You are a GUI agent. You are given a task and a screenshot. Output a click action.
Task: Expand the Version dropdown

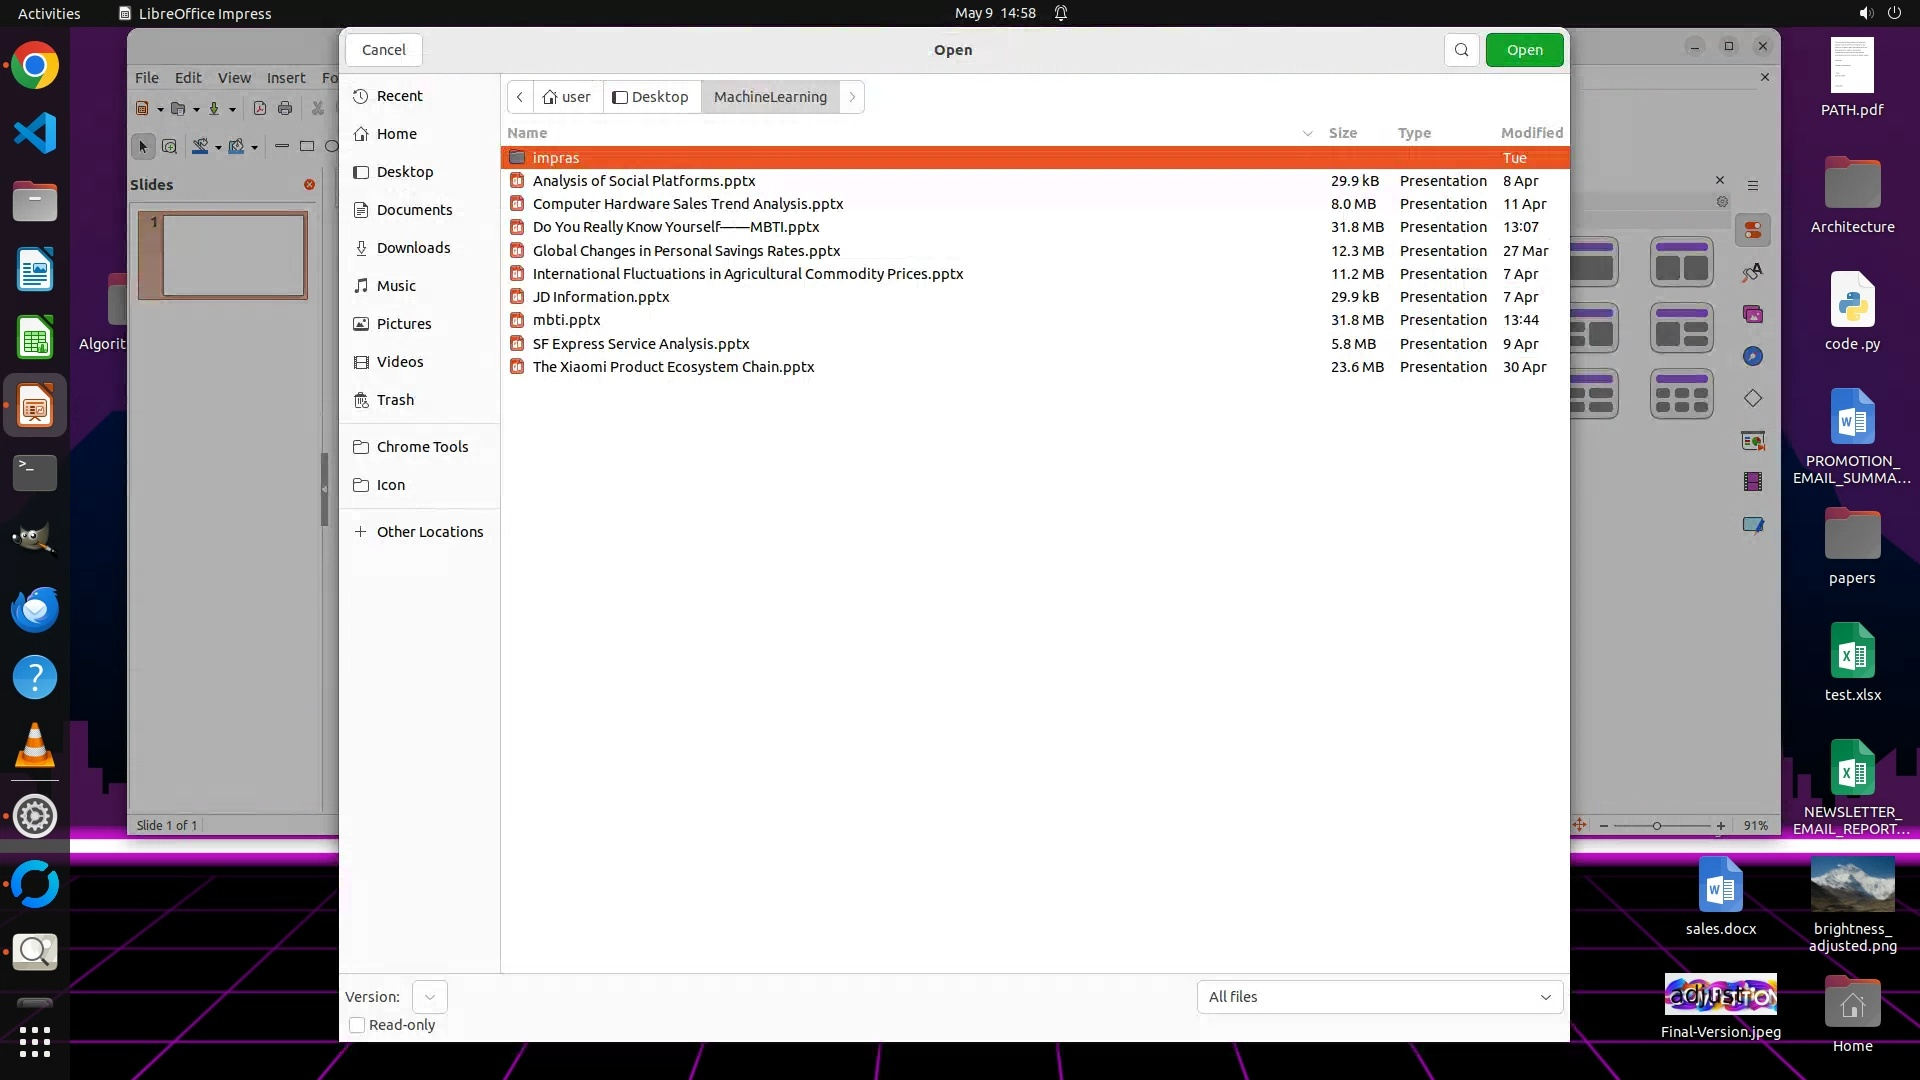click(x=429, y=997)
